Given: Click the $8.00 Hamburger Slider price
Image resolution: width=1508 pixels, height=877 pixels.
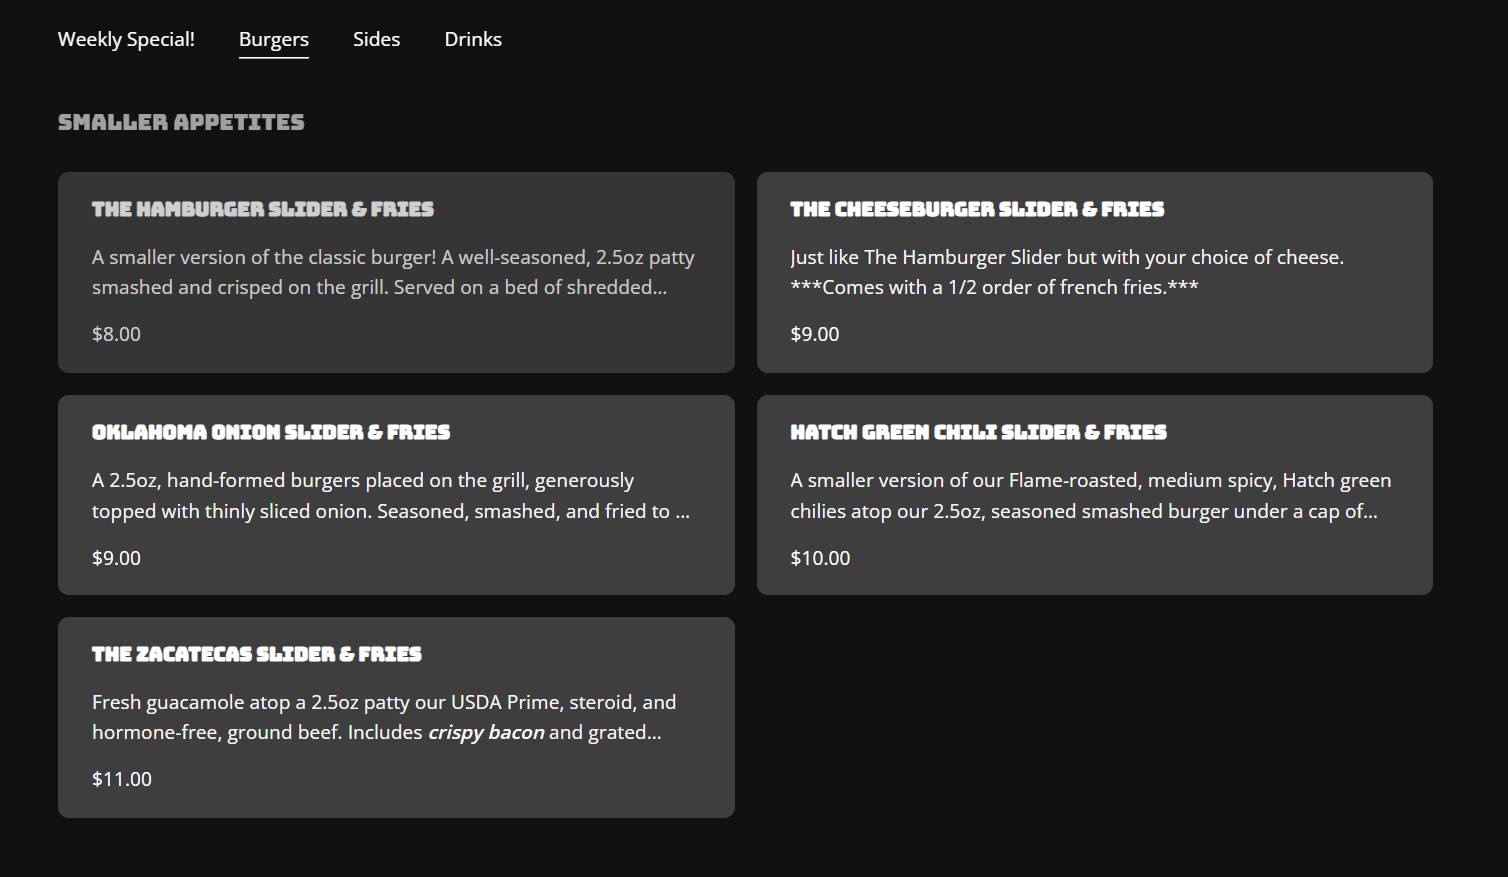Looking at the screenshot, I should [116, 334].
